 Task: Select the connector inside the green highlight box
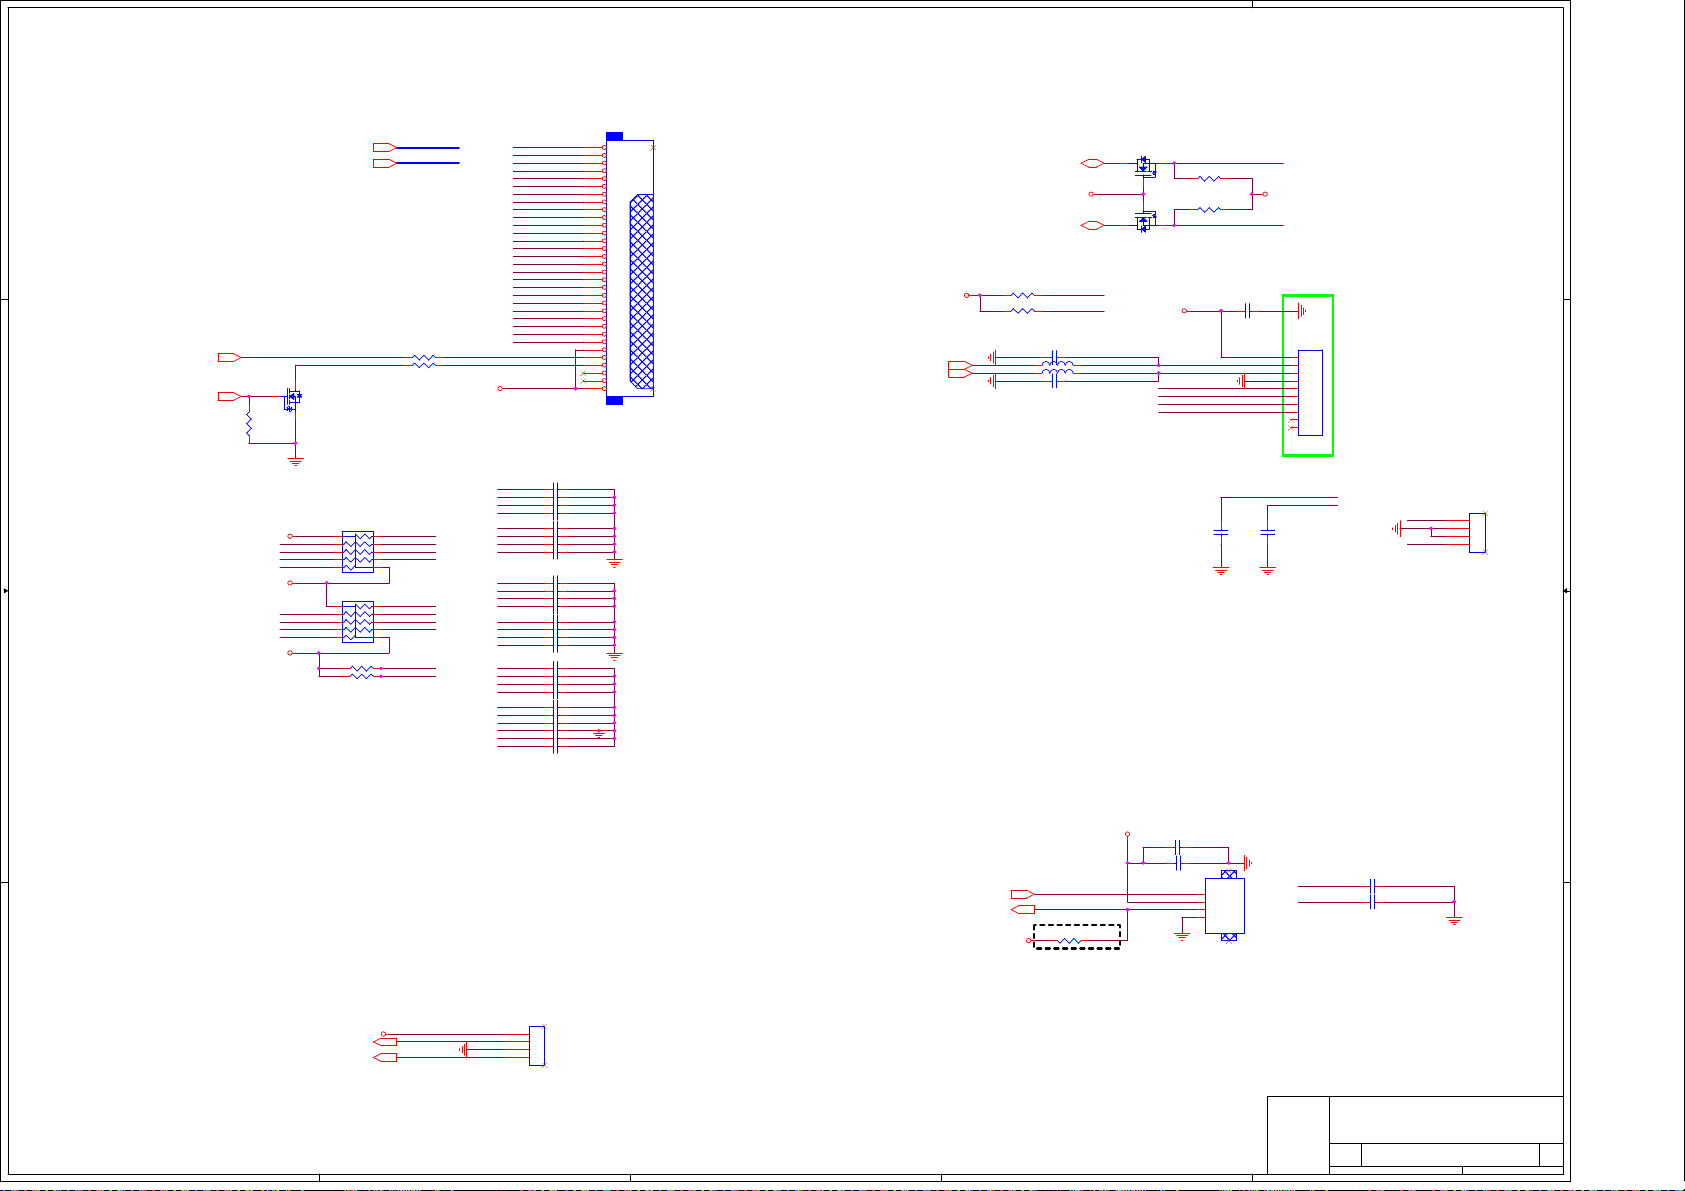[x=1309, y=393]
